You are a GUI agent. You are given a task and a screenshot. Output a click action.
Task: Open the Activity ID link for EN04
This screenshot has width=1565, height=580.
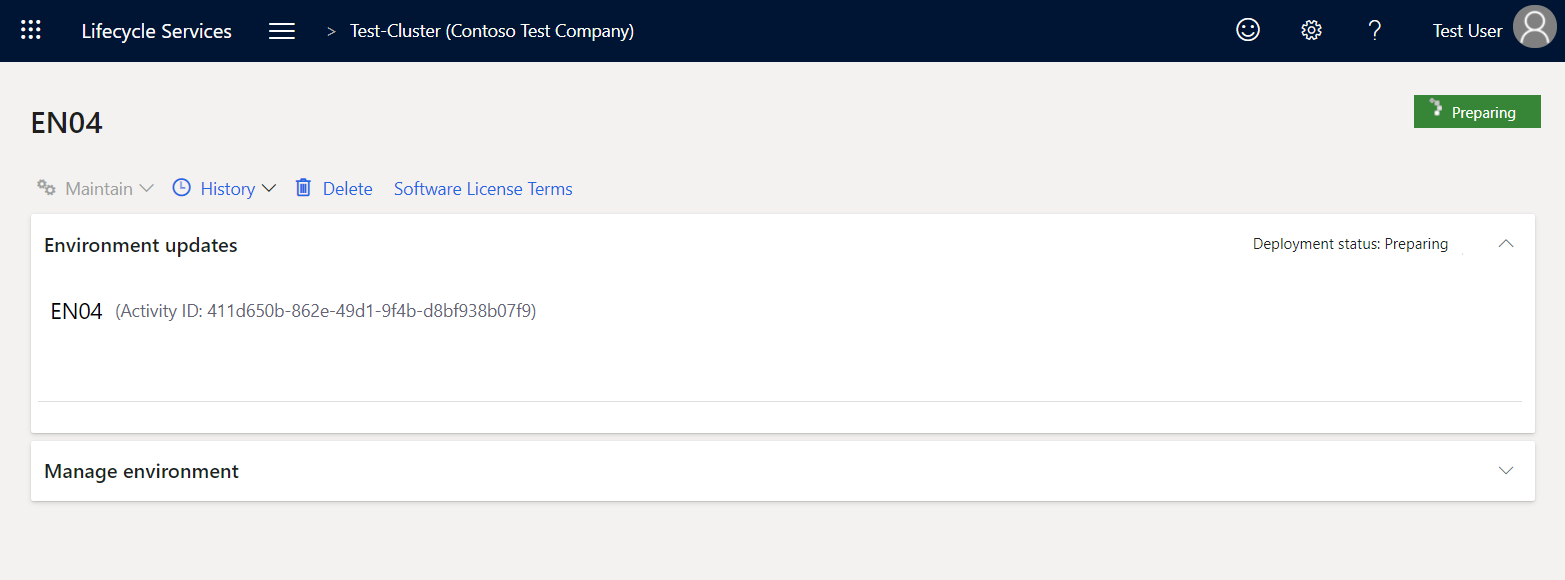point(325,311)
